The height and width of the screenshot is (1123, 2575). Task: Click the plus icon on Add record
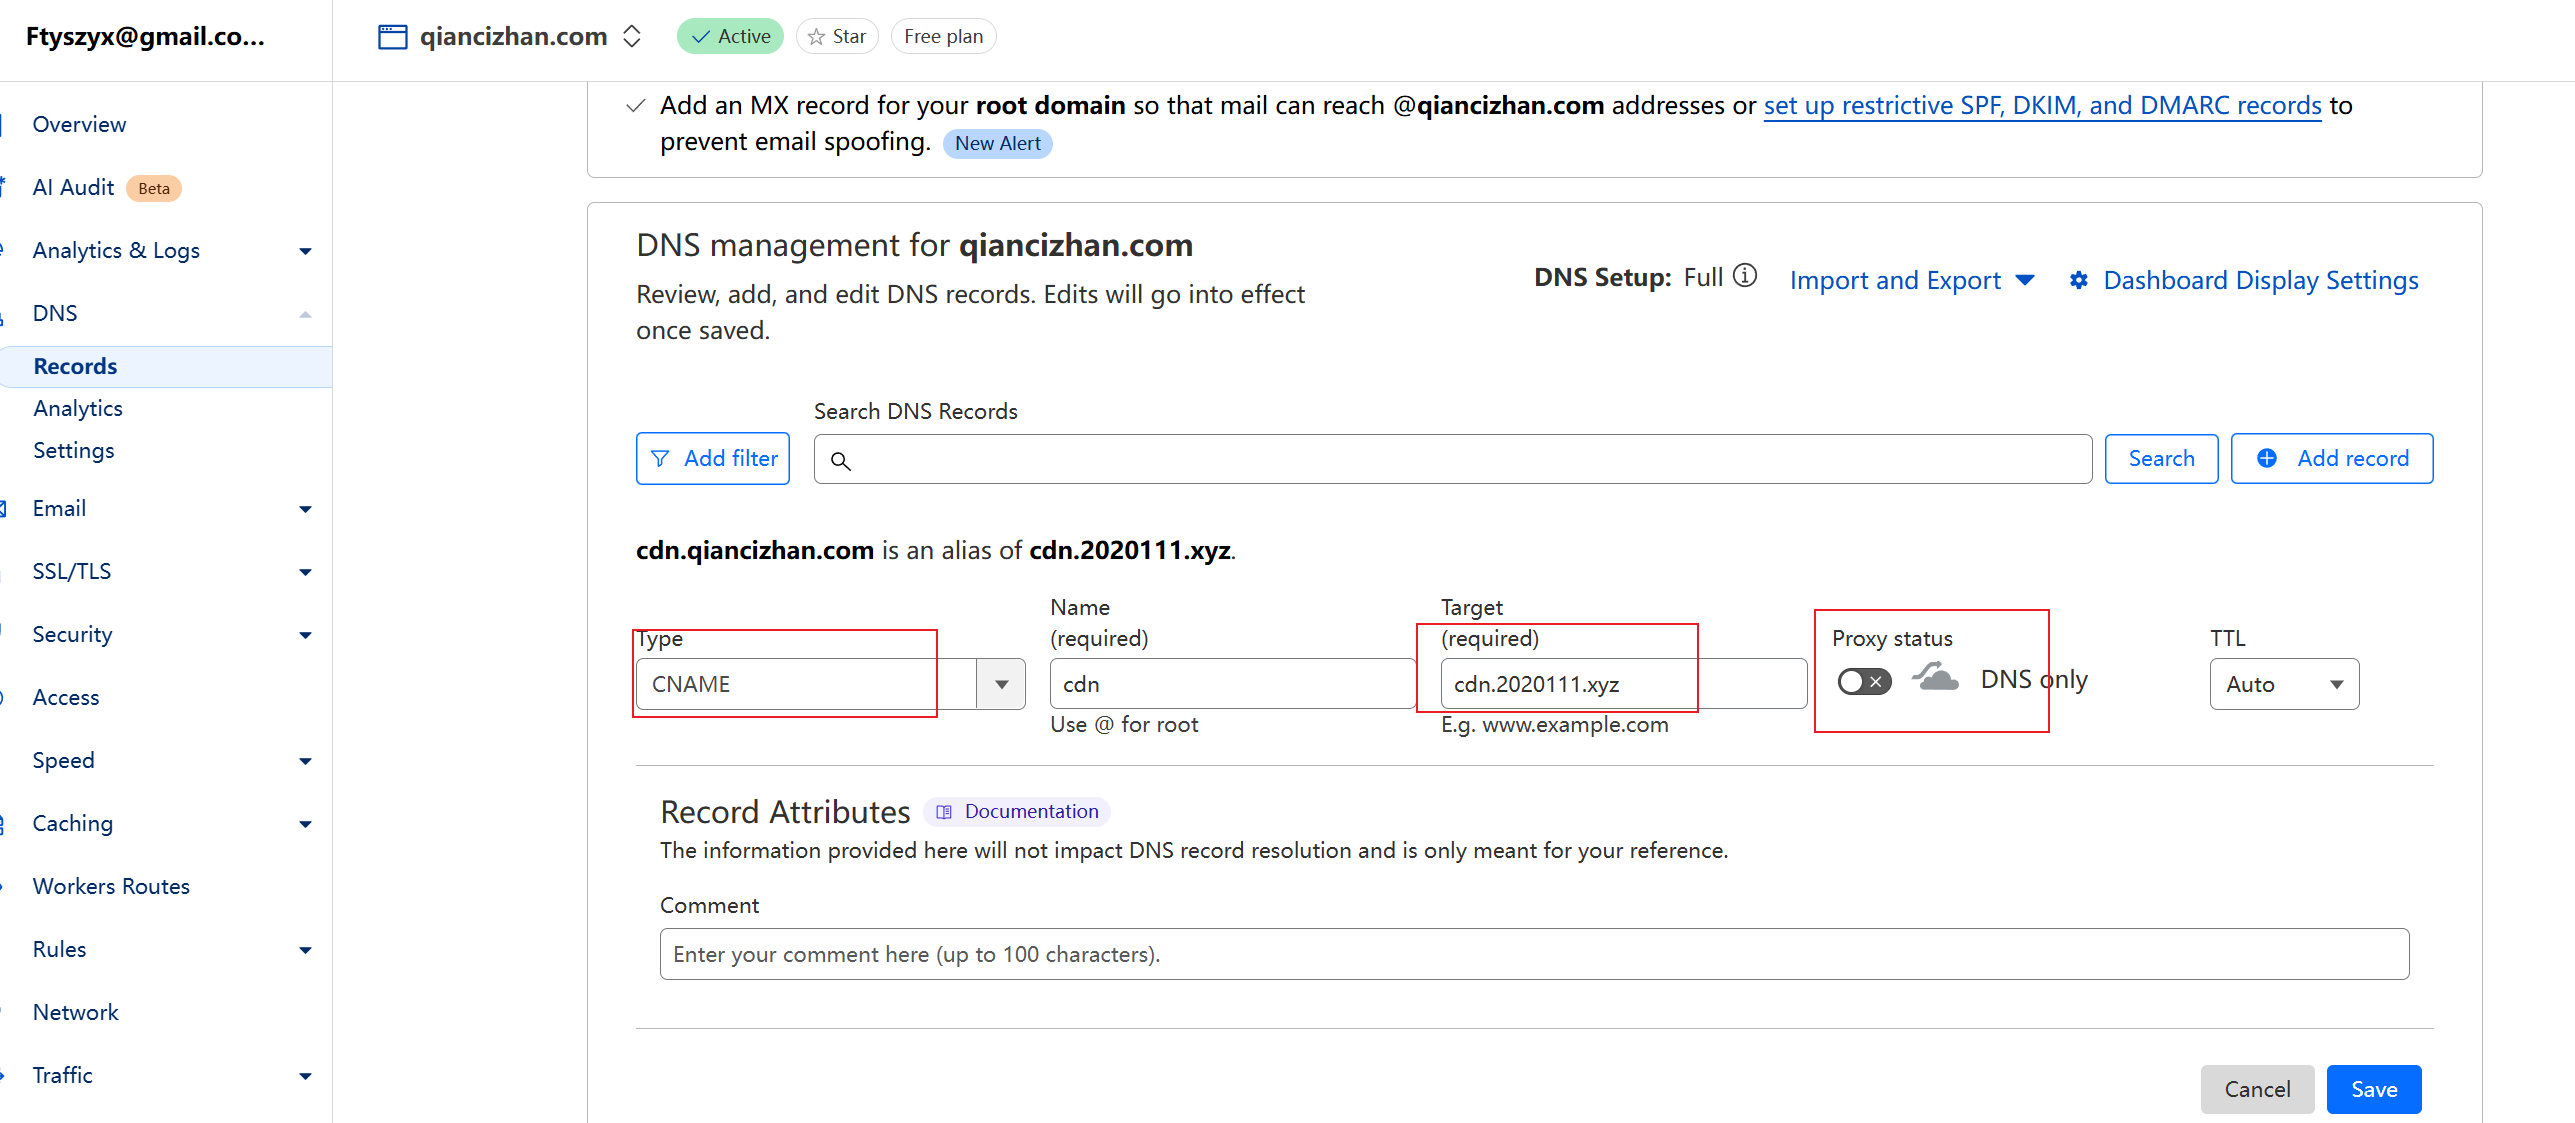click(2267, 459)
